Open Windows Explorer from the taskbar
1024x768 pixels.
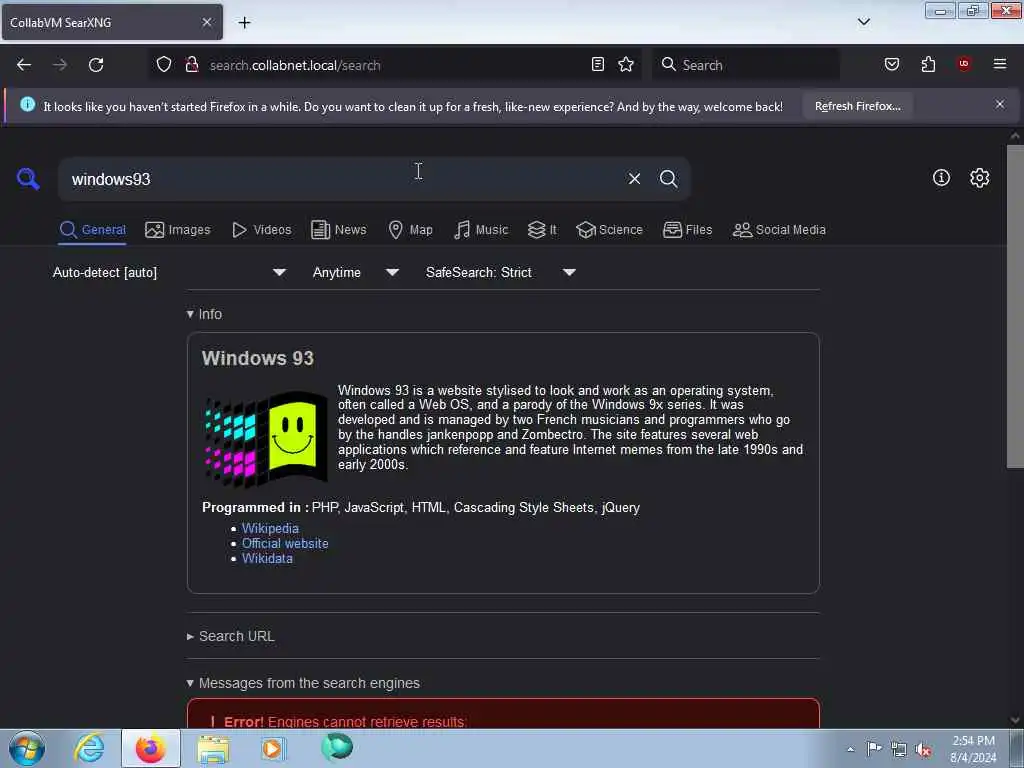(213, 748)
